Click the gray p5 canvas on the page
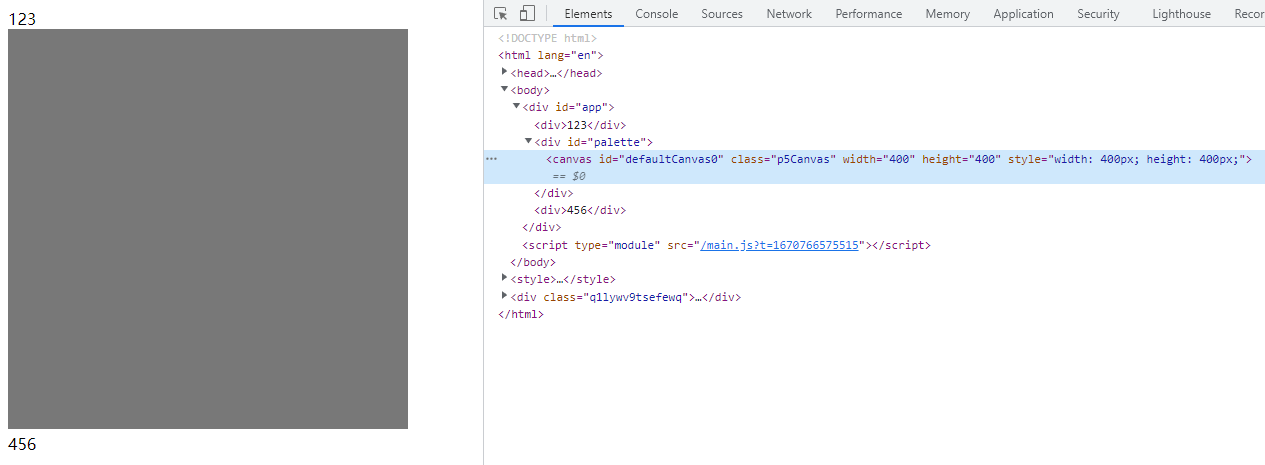 point(208,229)
